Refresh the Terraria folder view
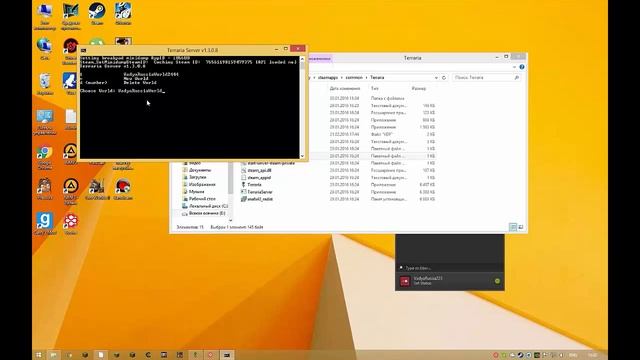 click(x=444, y=78)
